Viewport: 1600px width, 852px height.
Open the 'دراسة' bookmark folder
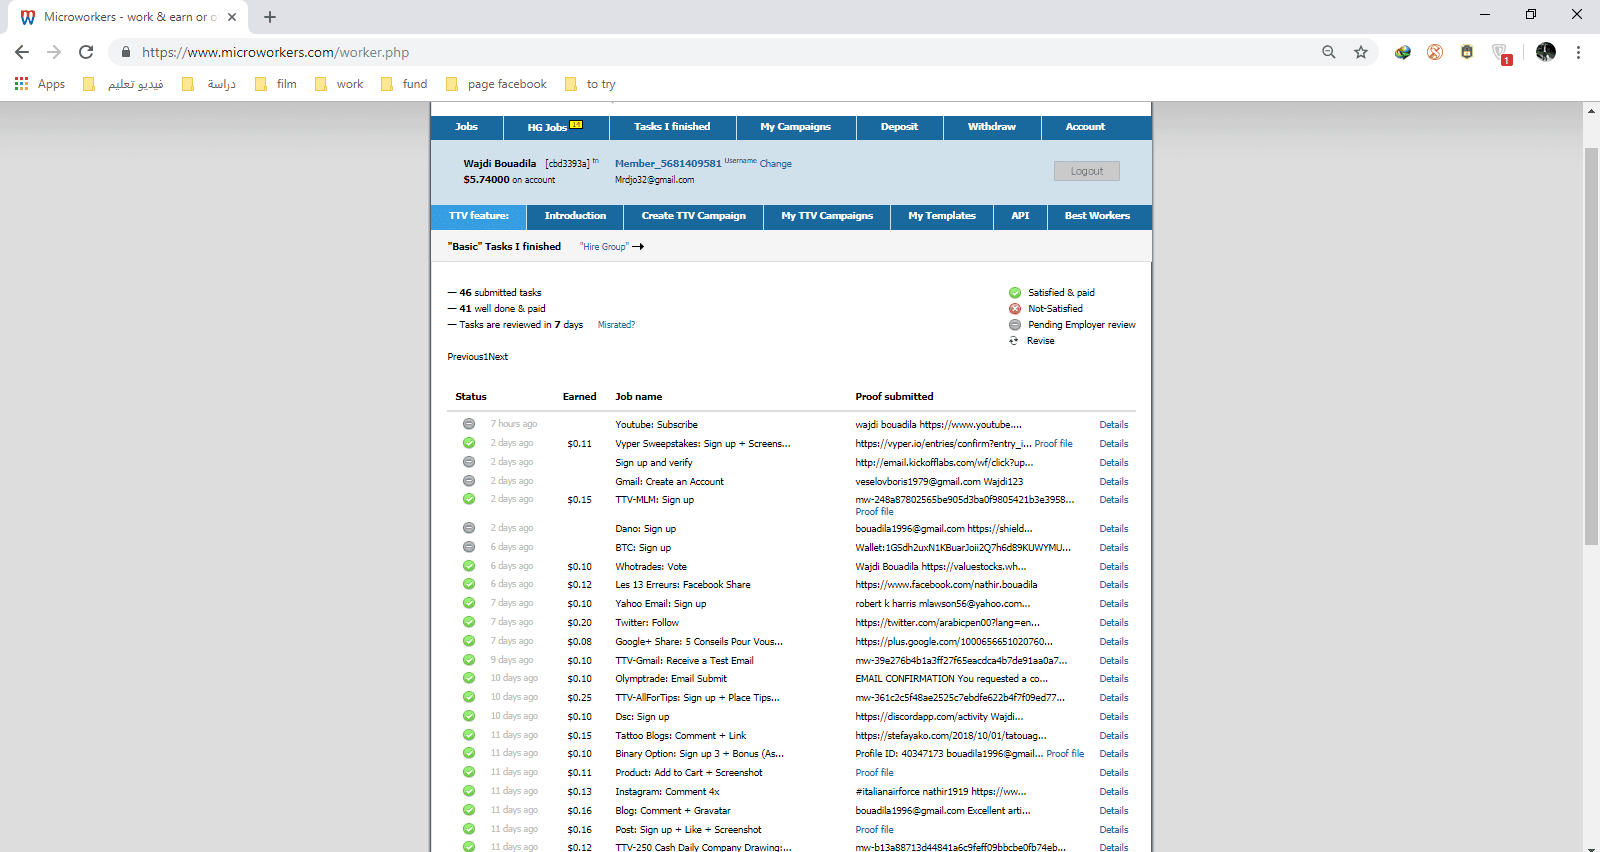click(209, 84)
